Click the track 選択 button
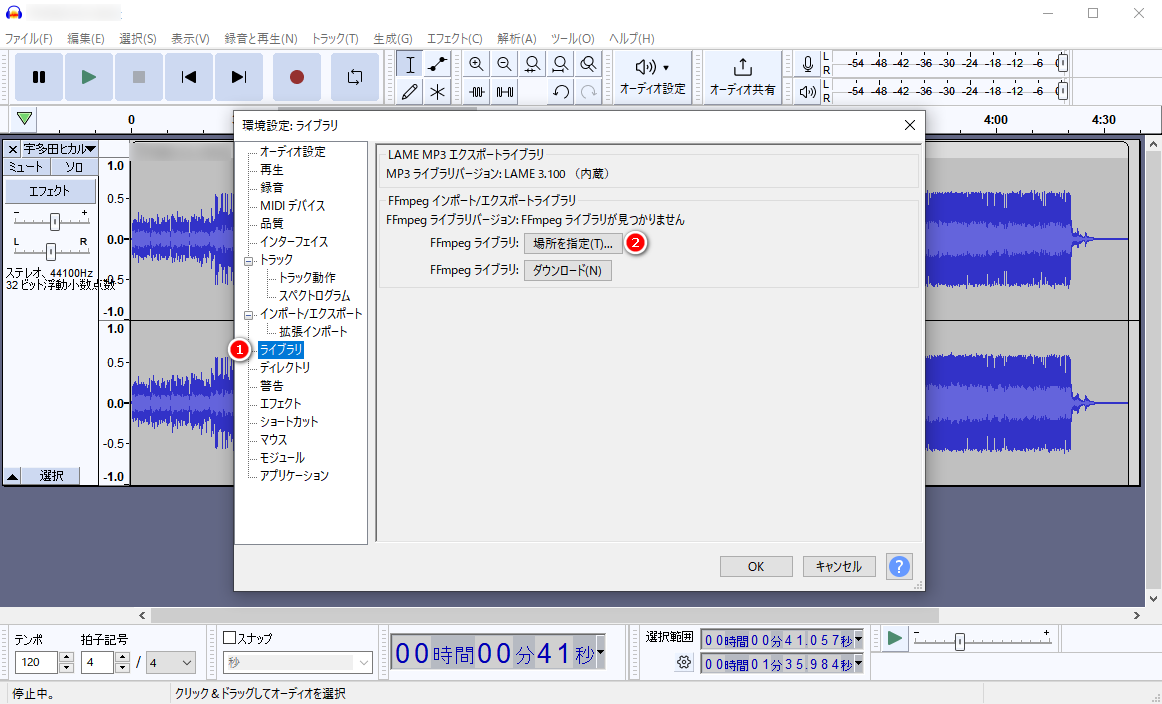The width and height of the screenshot is (1162, 704). (x=51, y=476)
